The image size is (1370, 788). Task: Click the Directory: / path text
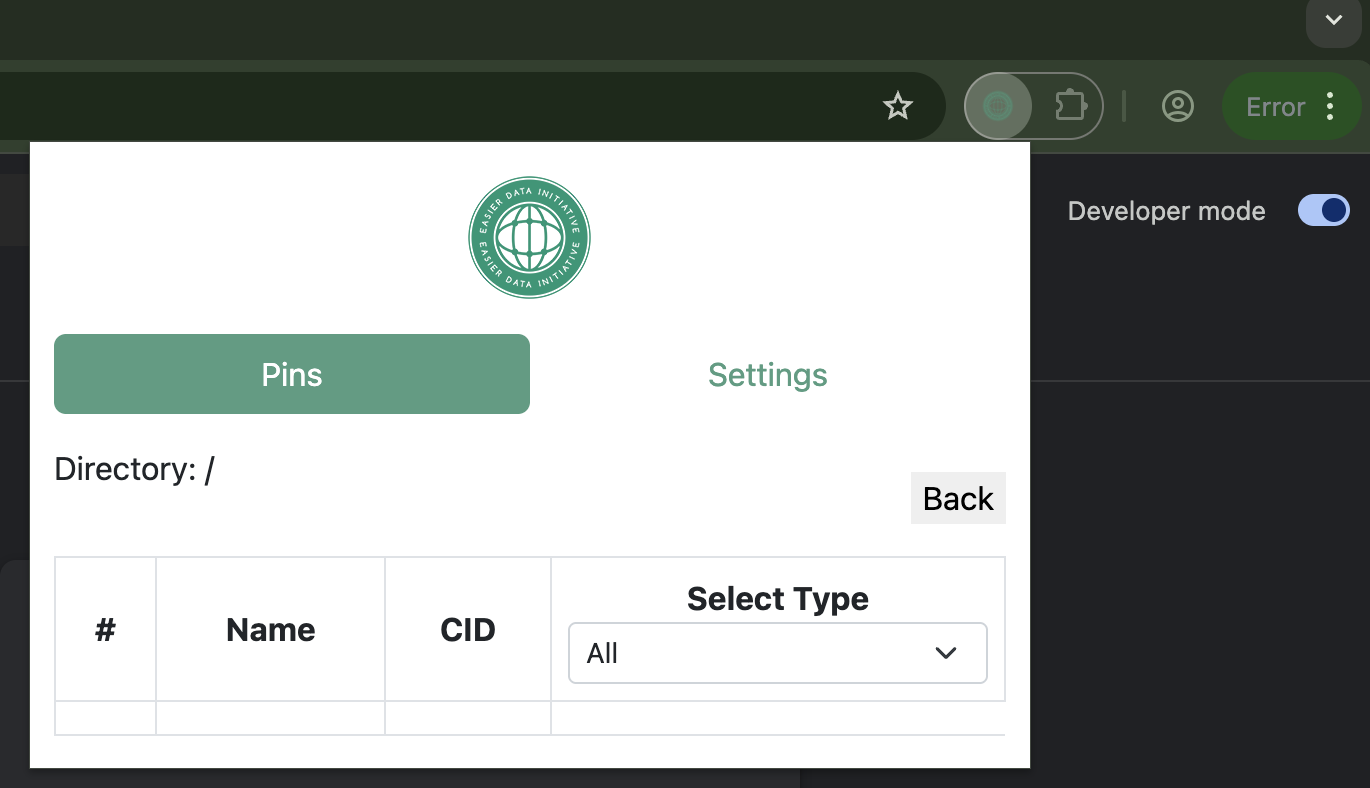pos(135,469)
